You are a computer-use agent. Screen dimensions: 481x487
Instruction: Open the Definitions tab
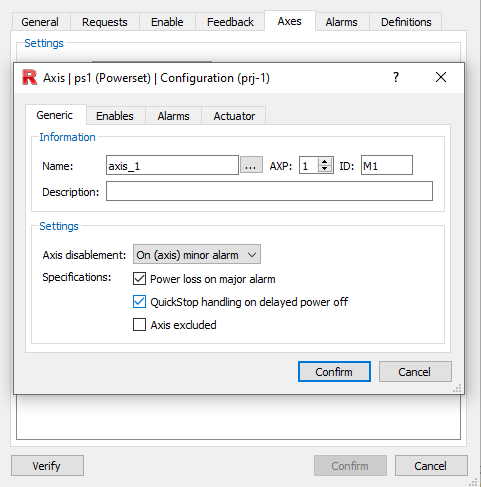[x=406, y=22]
